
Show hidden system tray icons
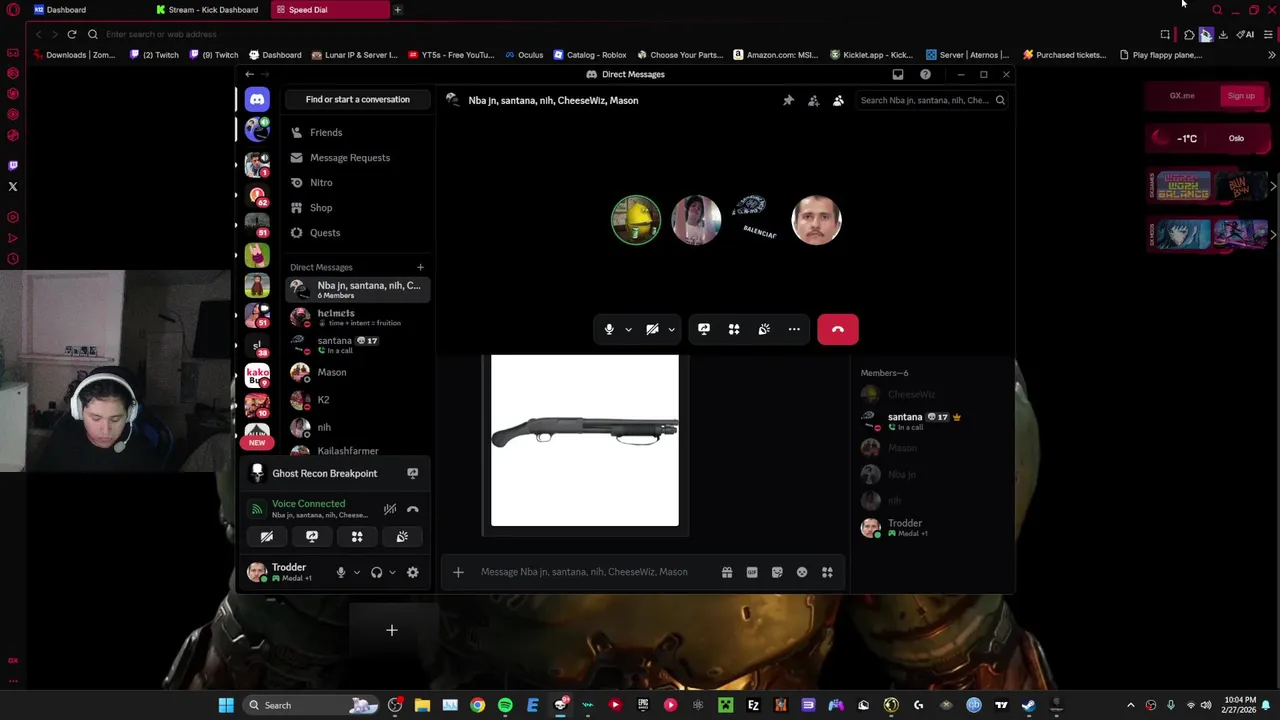pos(1131,705)
